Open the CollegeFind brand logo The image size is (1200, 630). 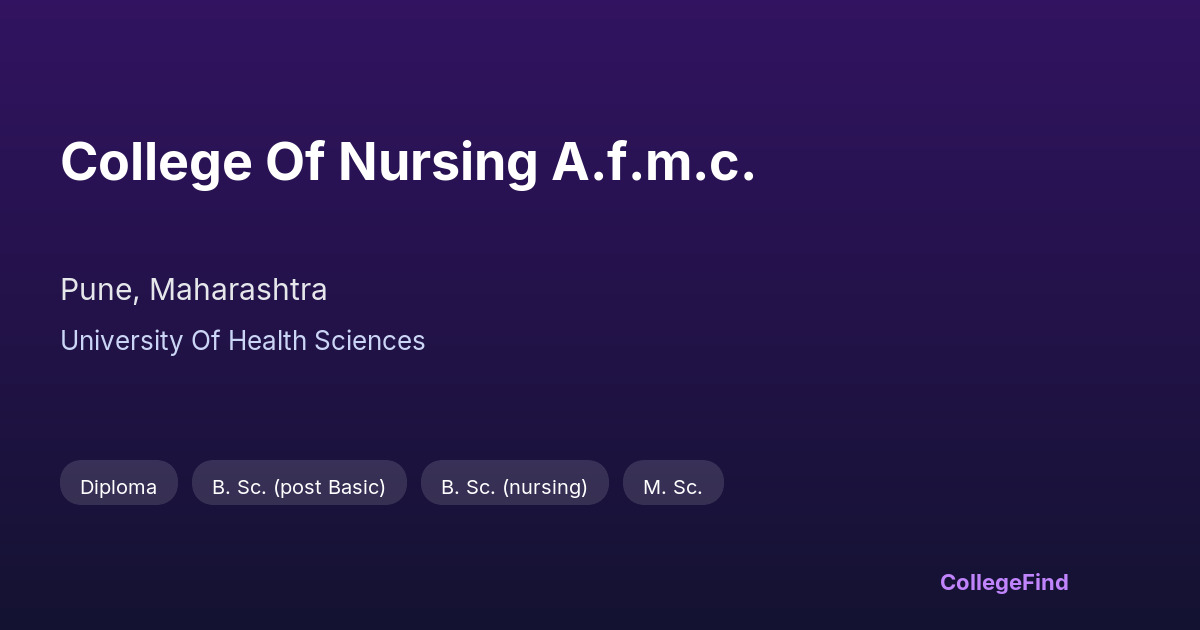[x=1003, y=582]
